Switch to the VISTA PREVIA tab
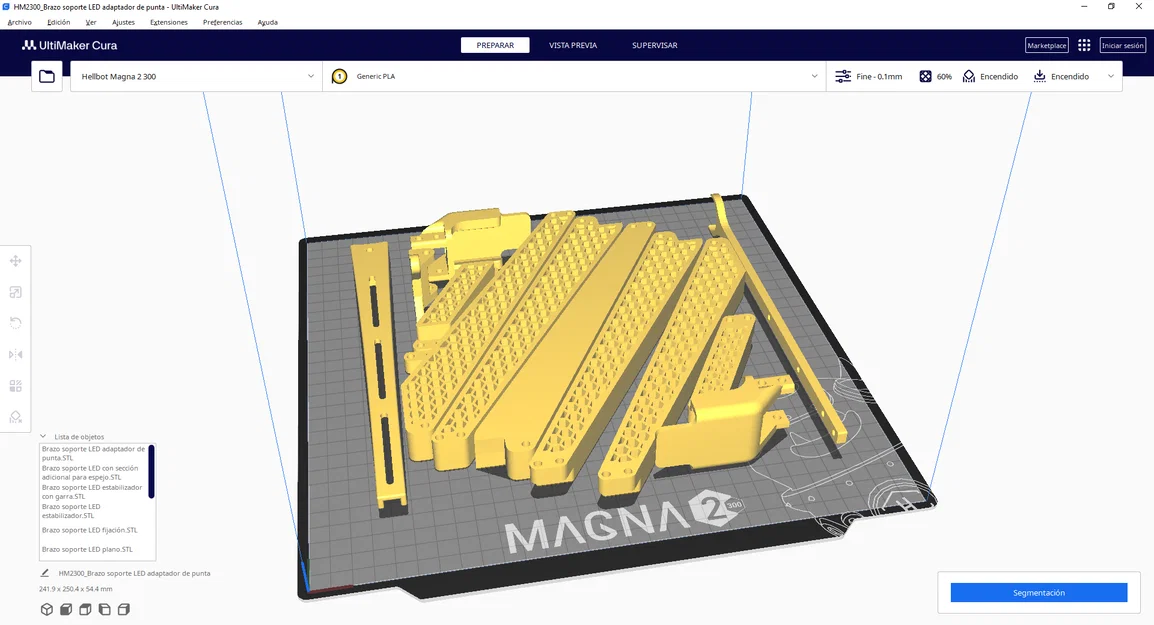This screenshot has width=1154, height=625. (573, 46)
